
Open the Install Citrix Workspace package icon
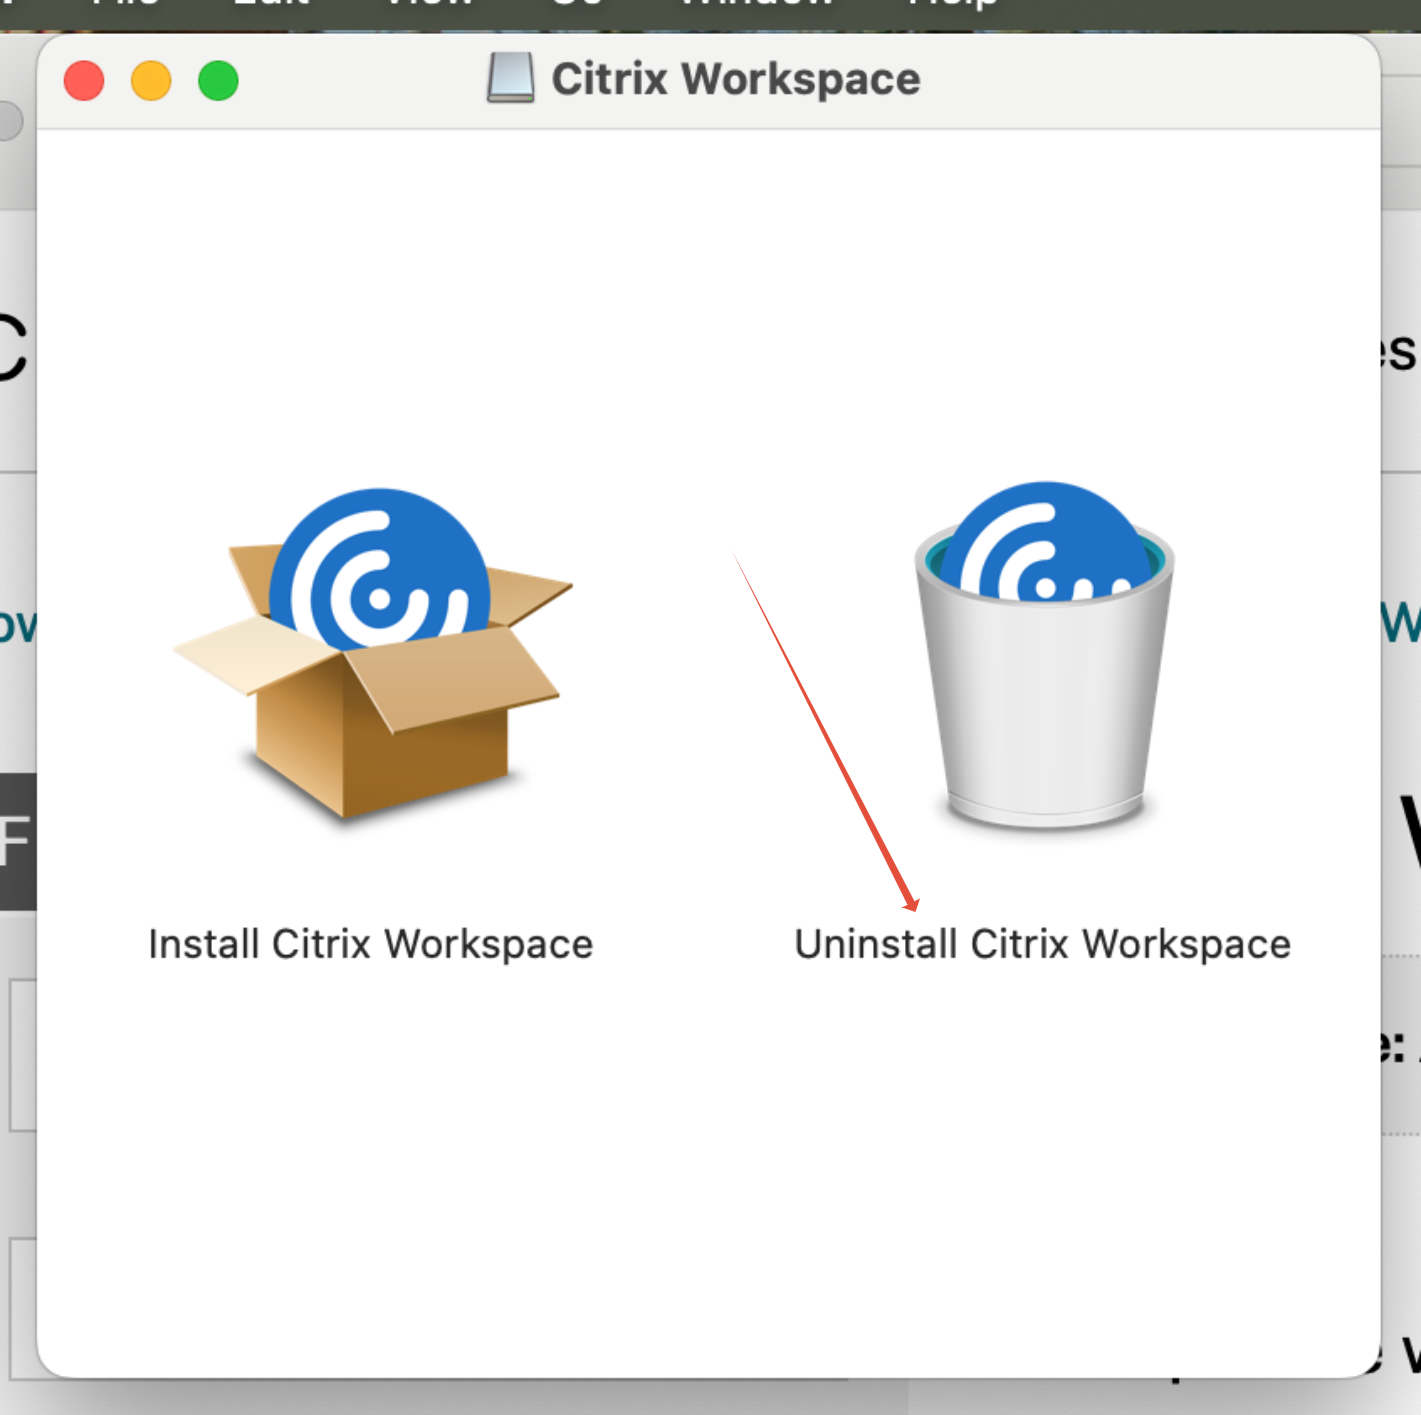tap(372, 655)
